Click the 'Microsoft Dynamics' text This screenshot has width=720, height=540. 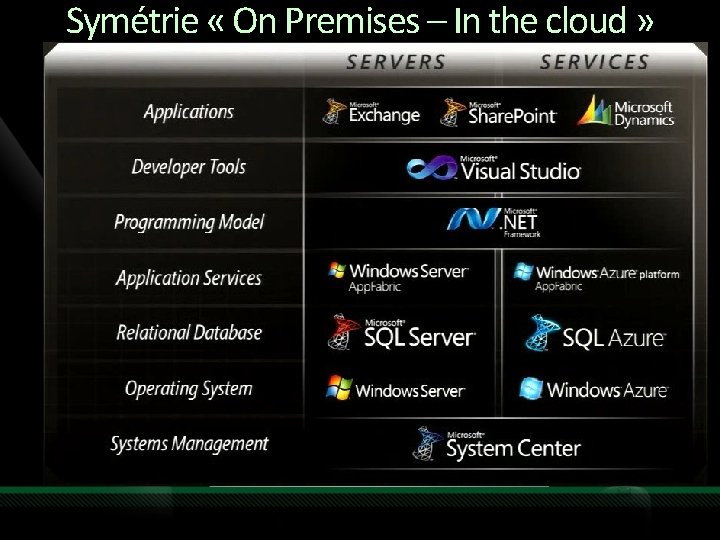[x=644, y=113]
